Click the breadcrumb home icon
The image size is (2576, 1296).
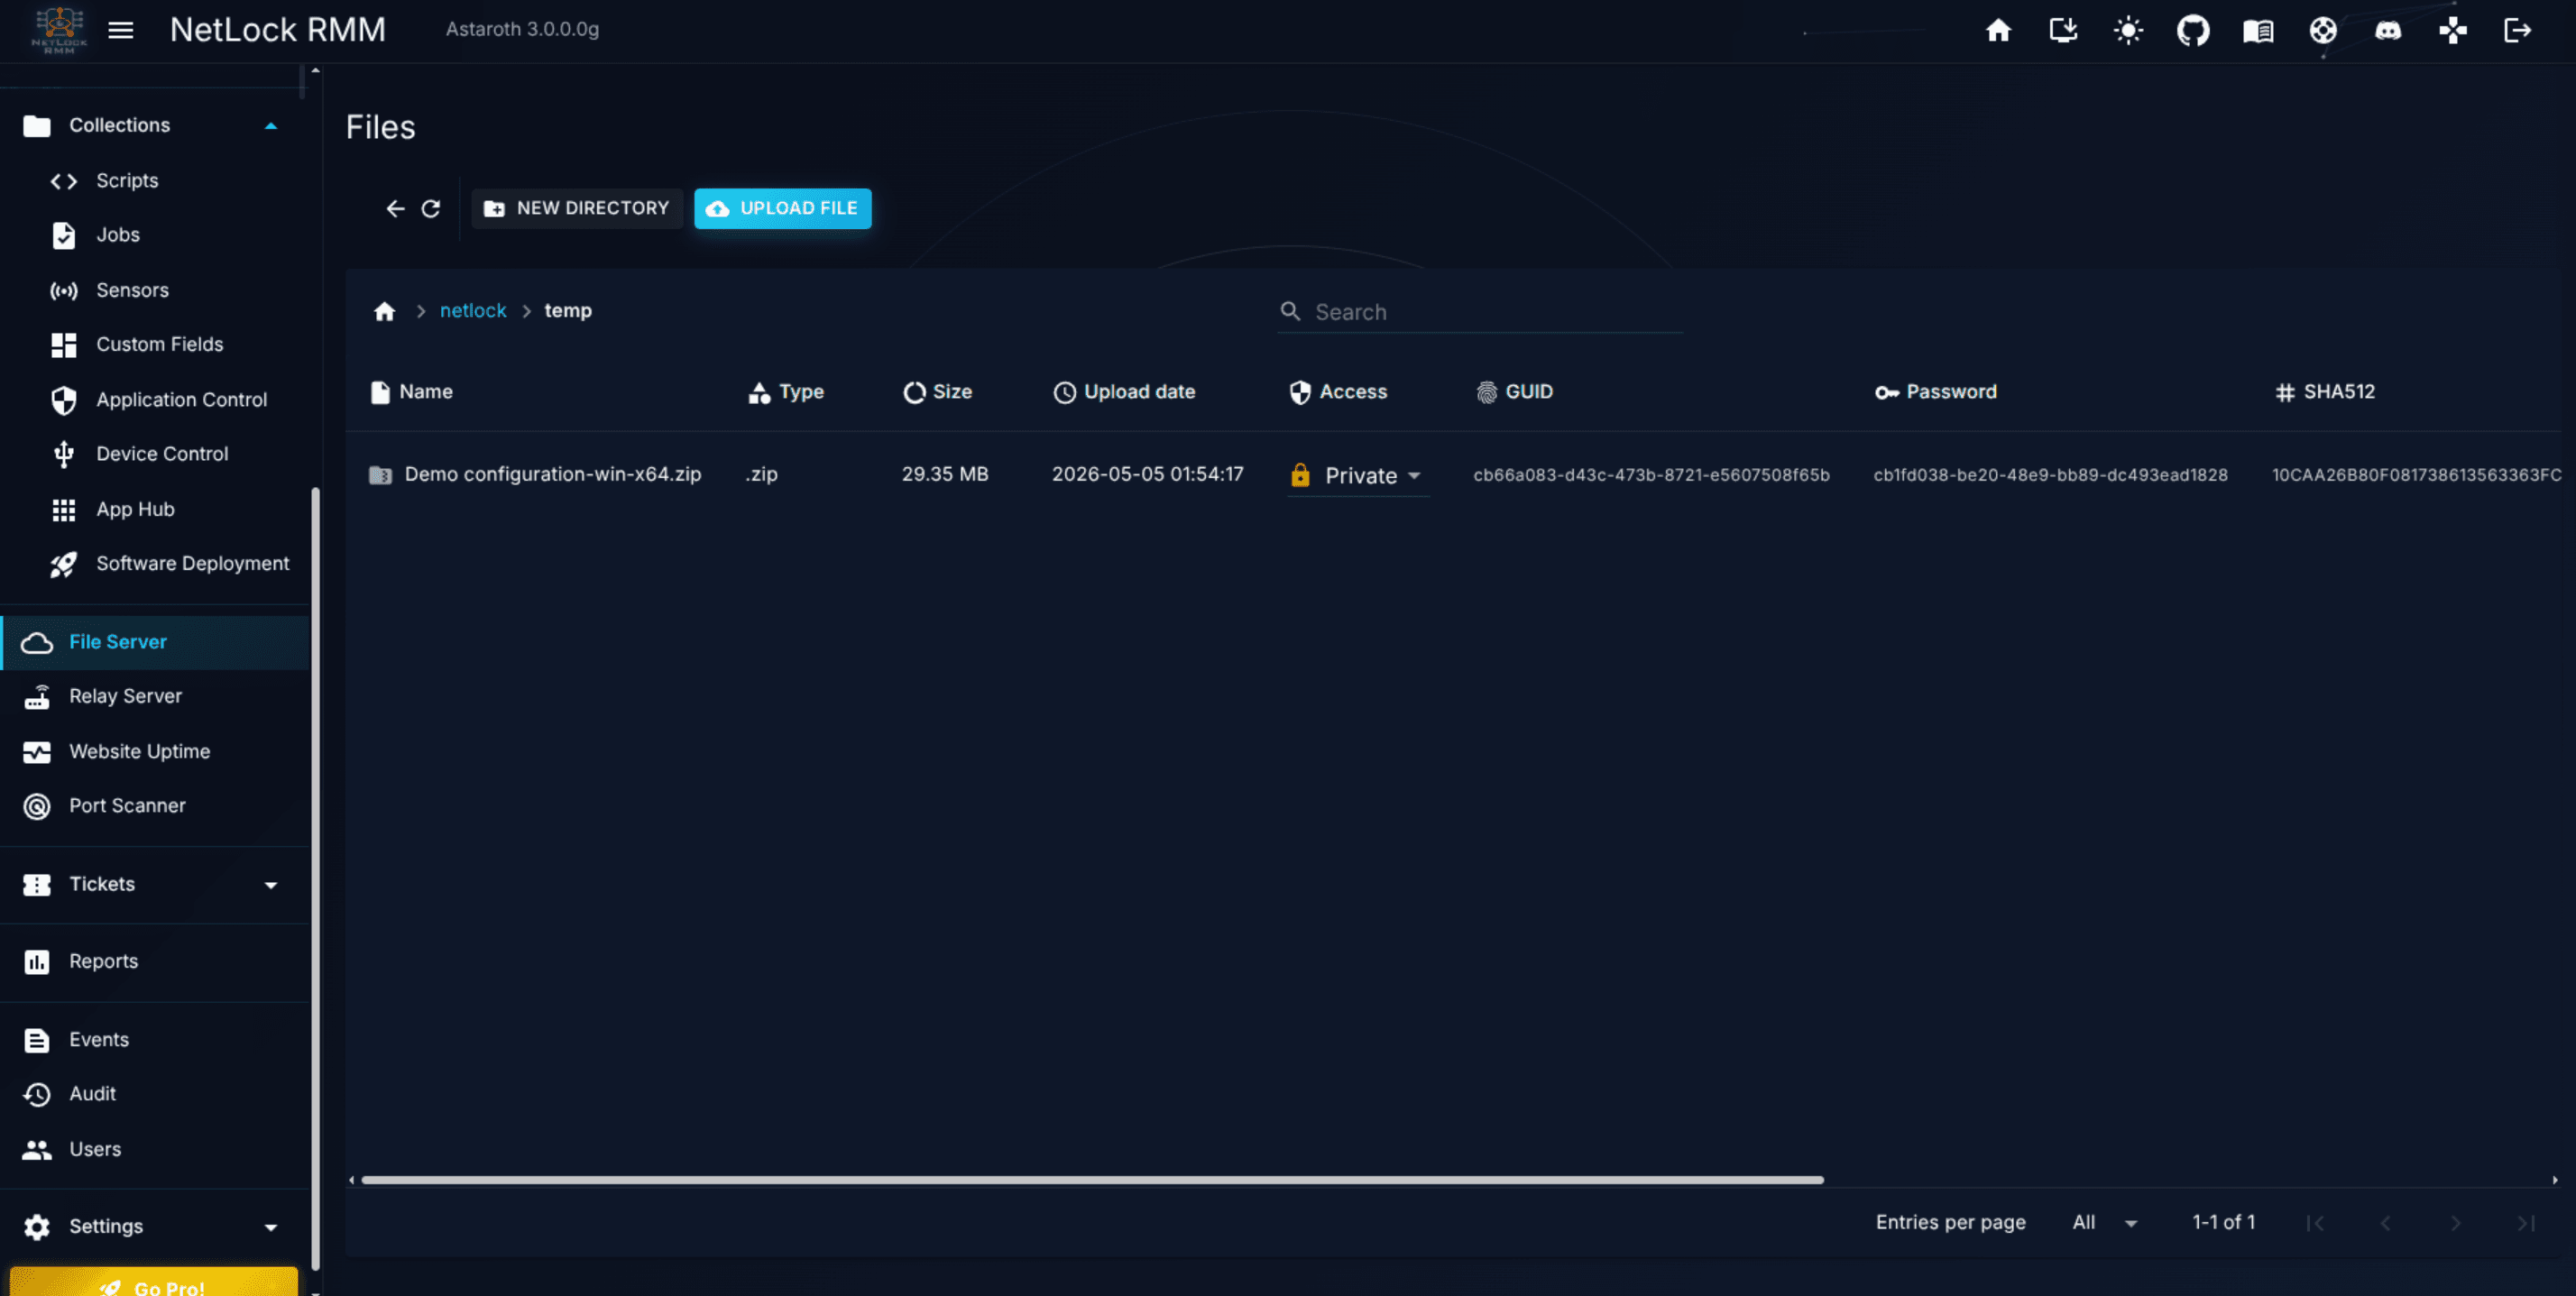click(x=385, y=311)
